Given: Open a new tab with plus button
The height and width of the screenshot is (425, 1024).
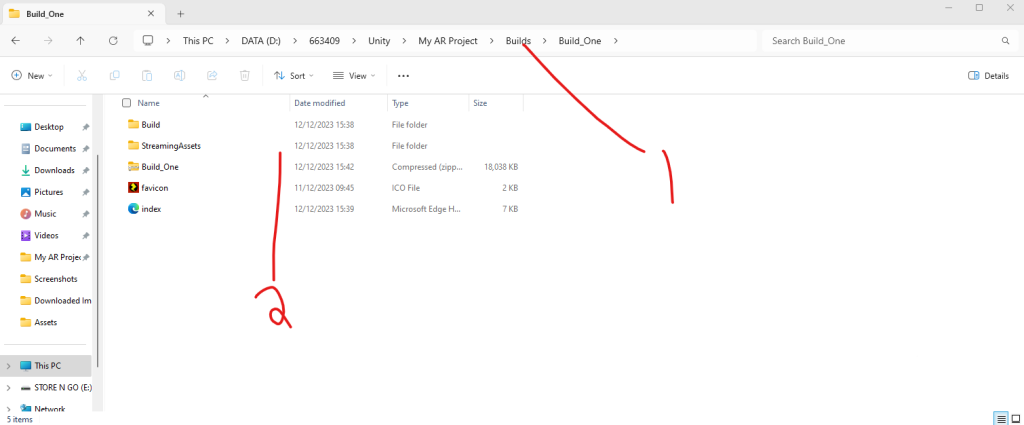Looking at the screenshot, I should 181,13.
